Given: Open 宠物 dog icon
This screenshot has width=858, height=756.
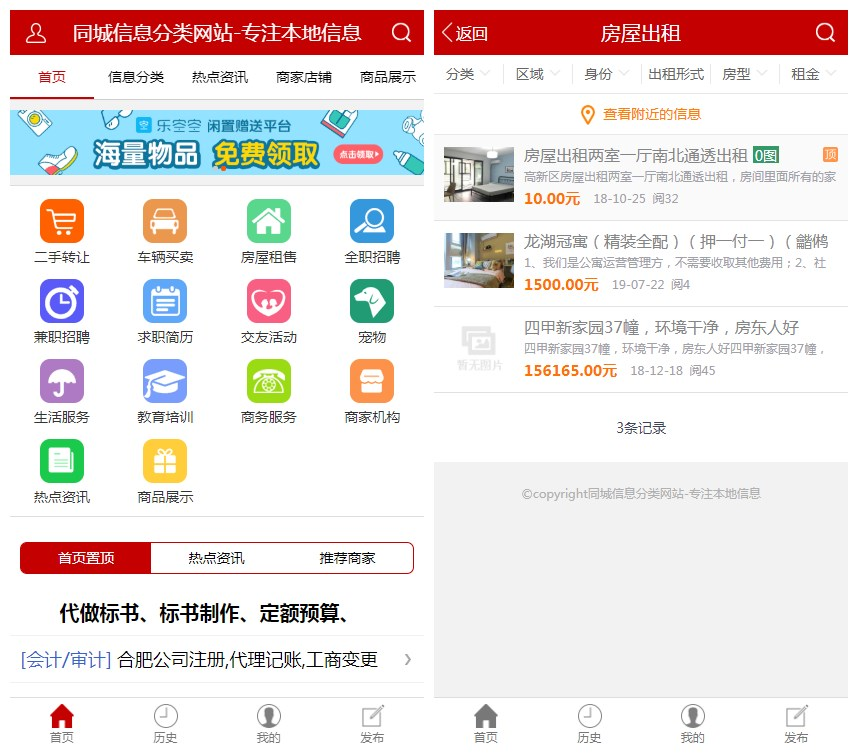Looking at the screenshot, I should point(372,301).
